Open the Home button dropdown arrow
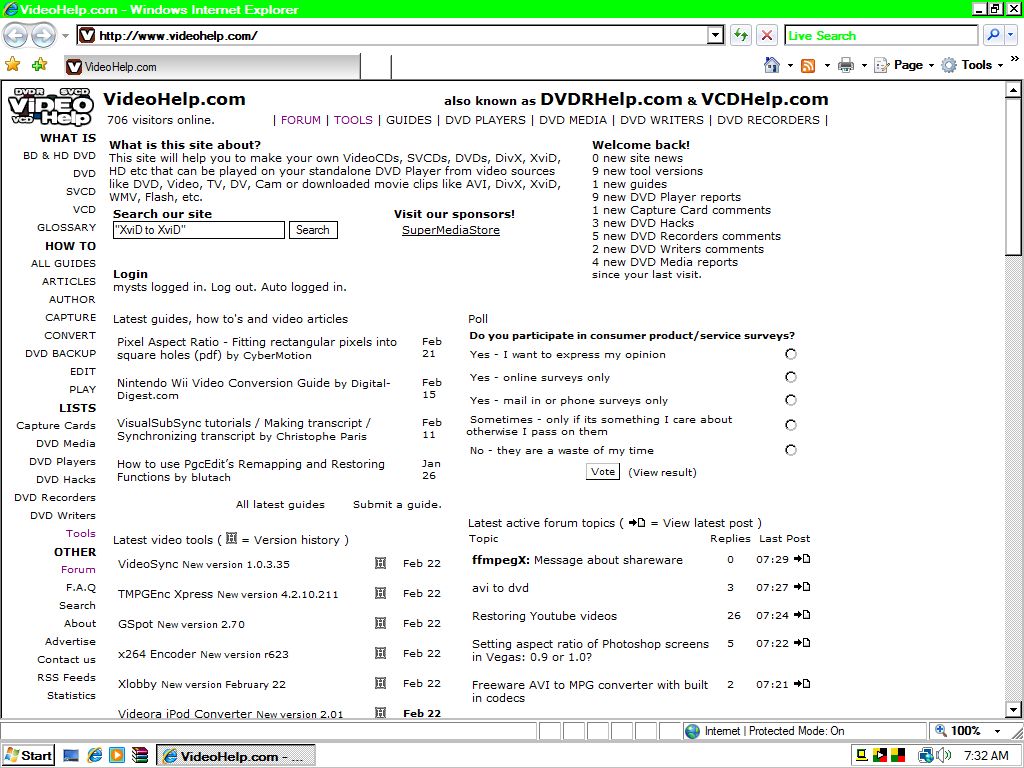 790,65
